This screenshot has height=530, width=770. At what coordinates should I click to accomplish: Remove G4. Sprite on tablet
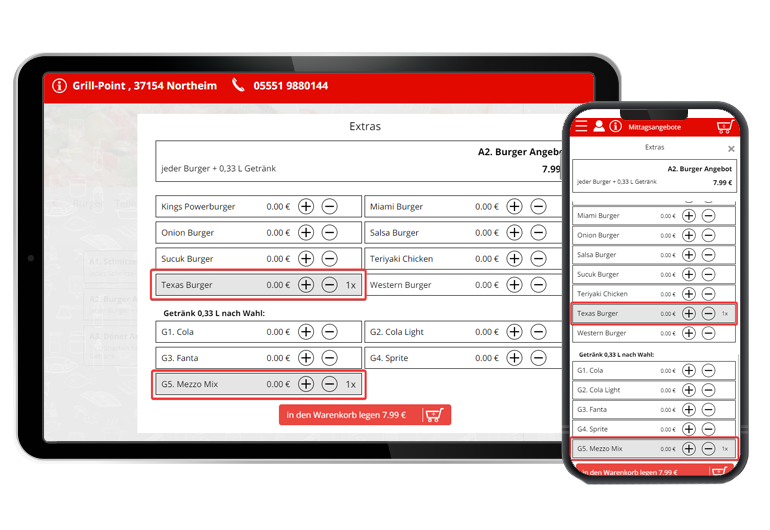tap(538, 358)
